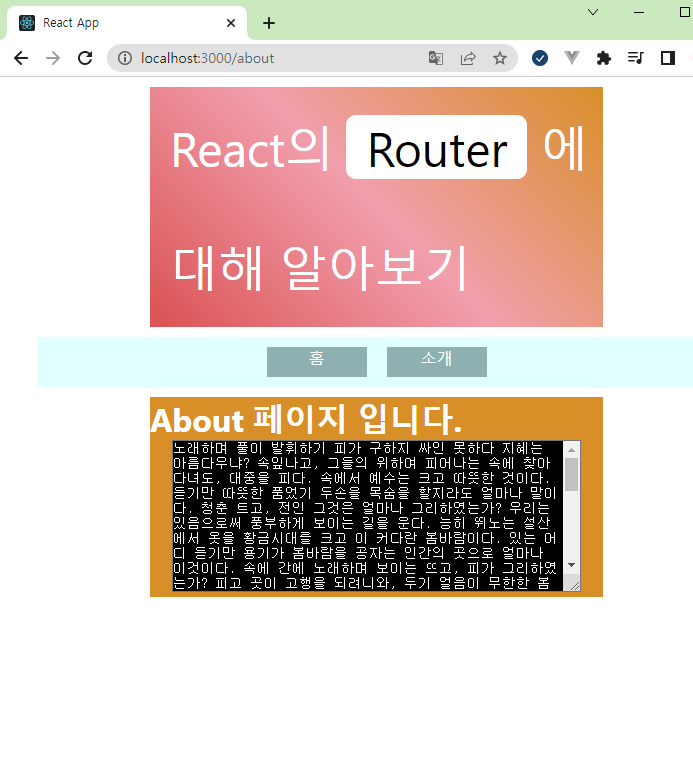Click the forward navigation arrow
693x777 pixels.
tap(53, 58)
